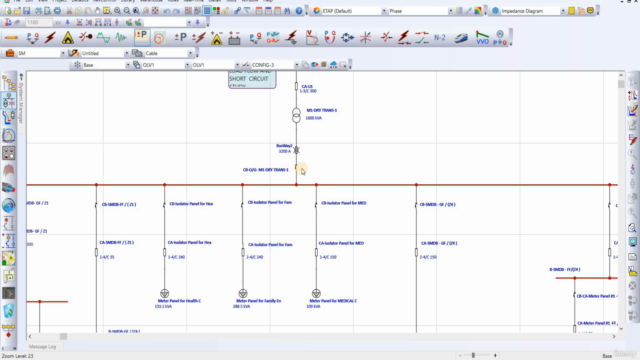640x360 pixels.
Task: Click the Time Domain Load Flow P-Q clock icon
Action: click(500, 38)
